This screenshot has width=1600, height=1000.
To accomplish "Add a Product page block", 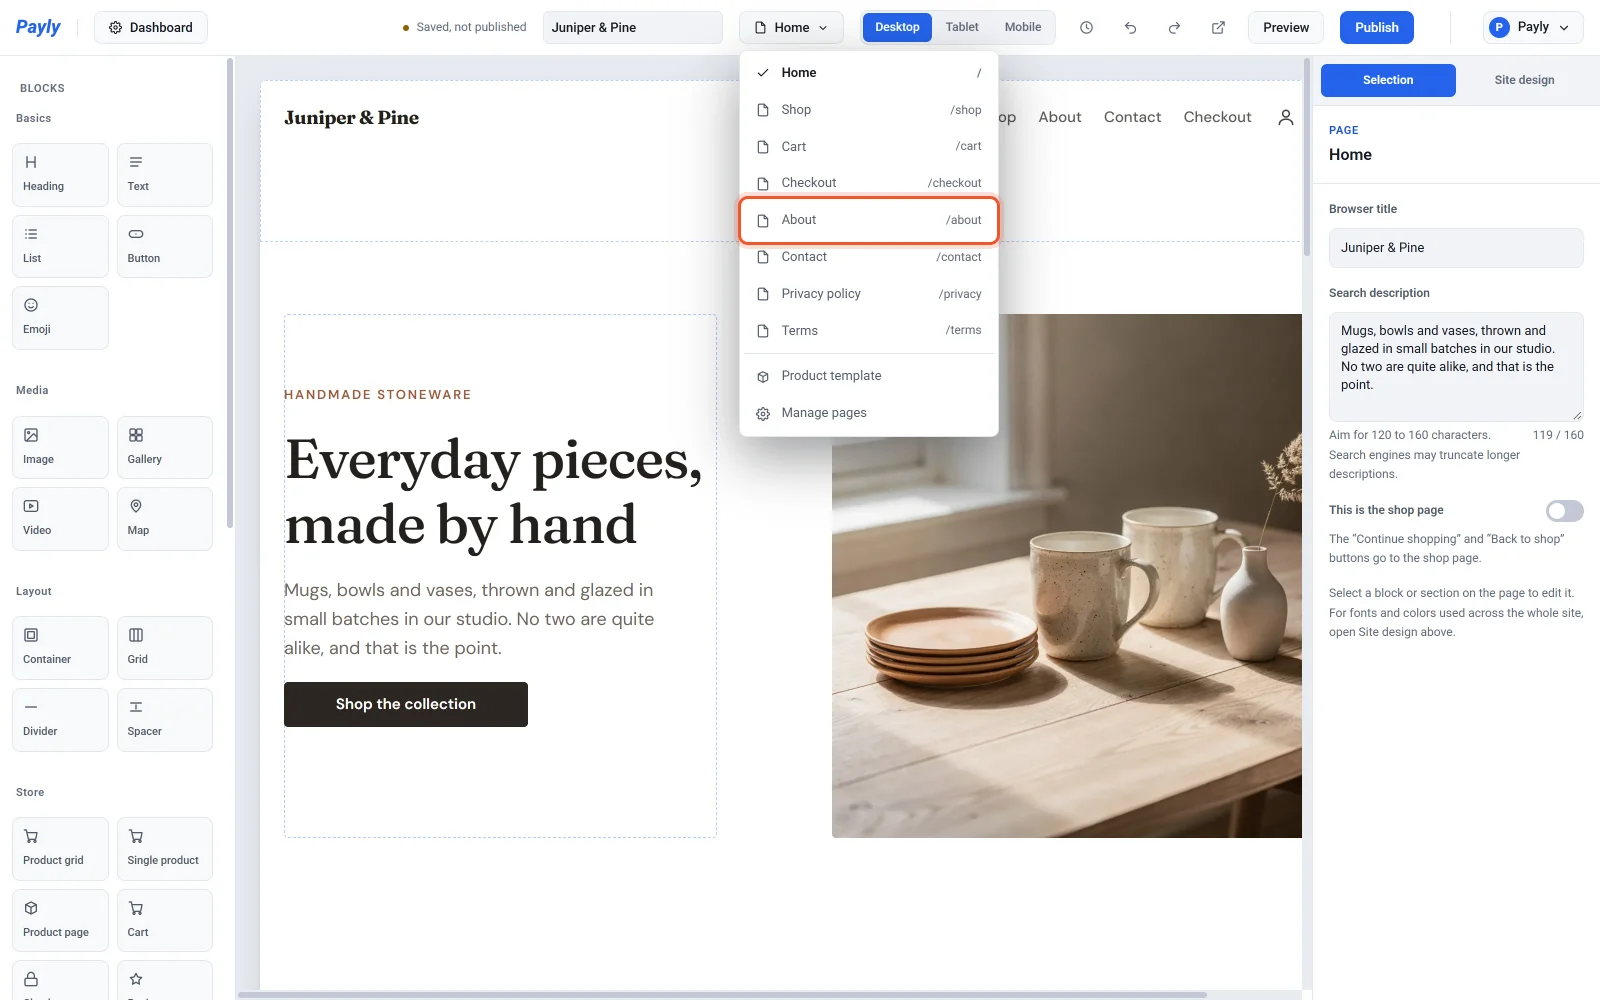I will 60,920.
